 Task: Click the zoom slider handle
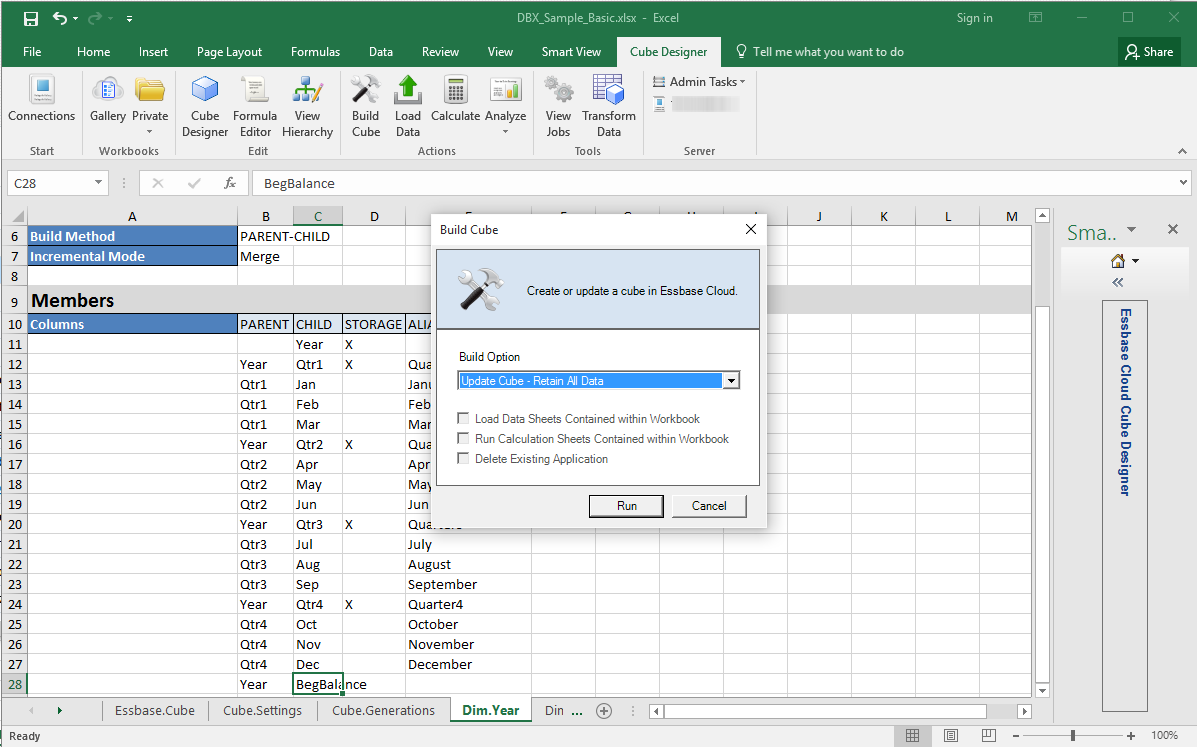pos(1073,736)
